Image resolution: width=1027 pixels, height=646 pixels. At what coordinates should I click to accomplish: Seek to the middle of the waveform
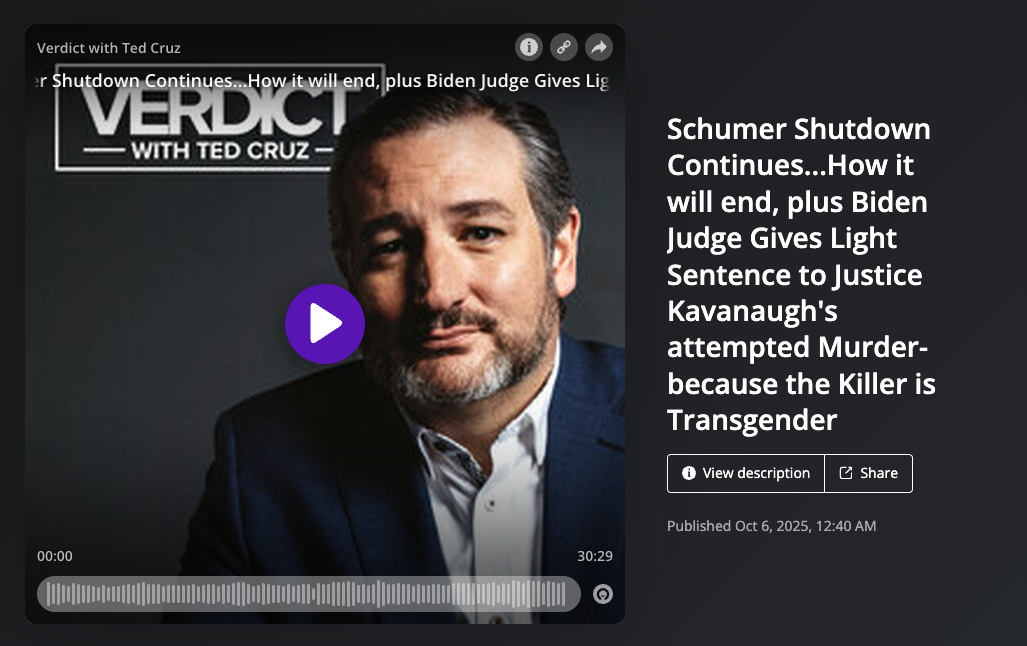[308, 594]
